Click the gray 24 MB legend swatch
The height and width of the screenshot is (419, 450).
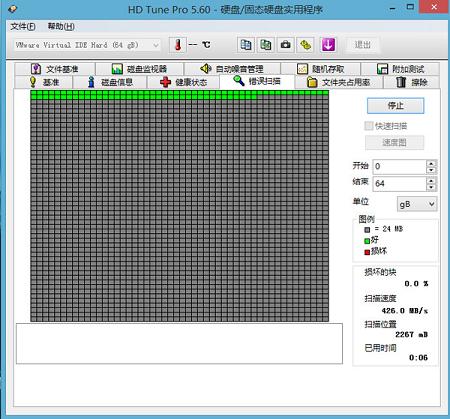367,230
